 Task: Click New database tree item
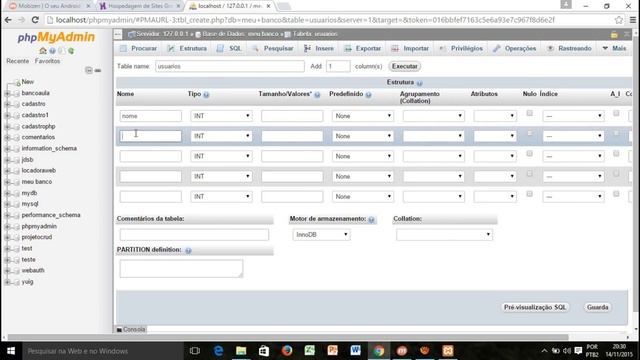click(x=28, y=82)
